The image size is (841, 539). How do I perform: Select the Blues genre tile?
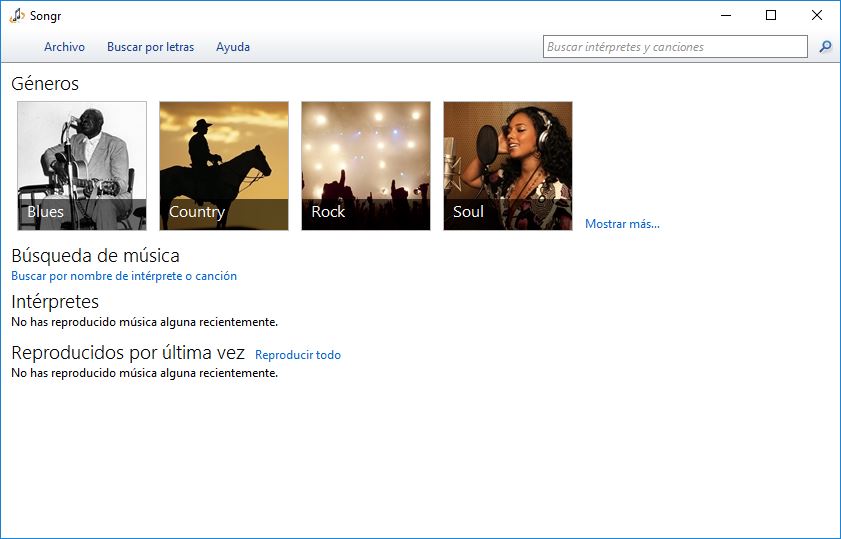(82, 166)
